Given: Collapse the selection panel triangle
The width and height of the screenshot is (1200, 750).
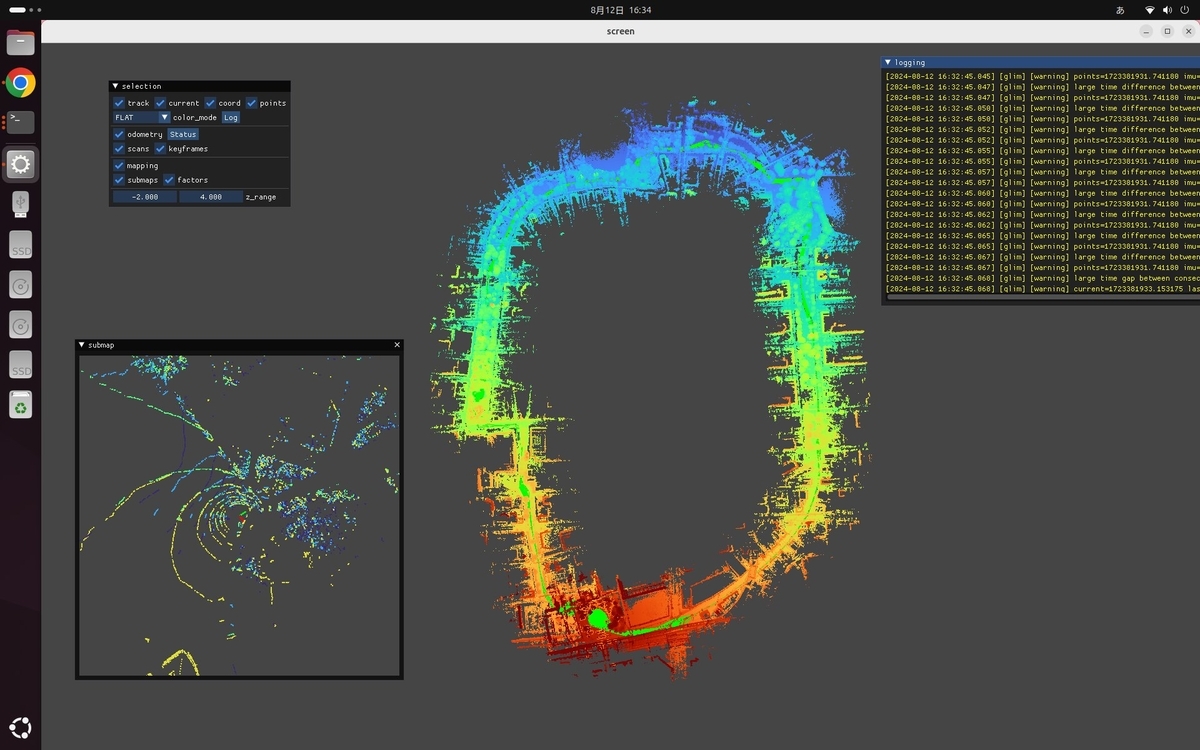Looking at the screenshot, I should (115, 86).
